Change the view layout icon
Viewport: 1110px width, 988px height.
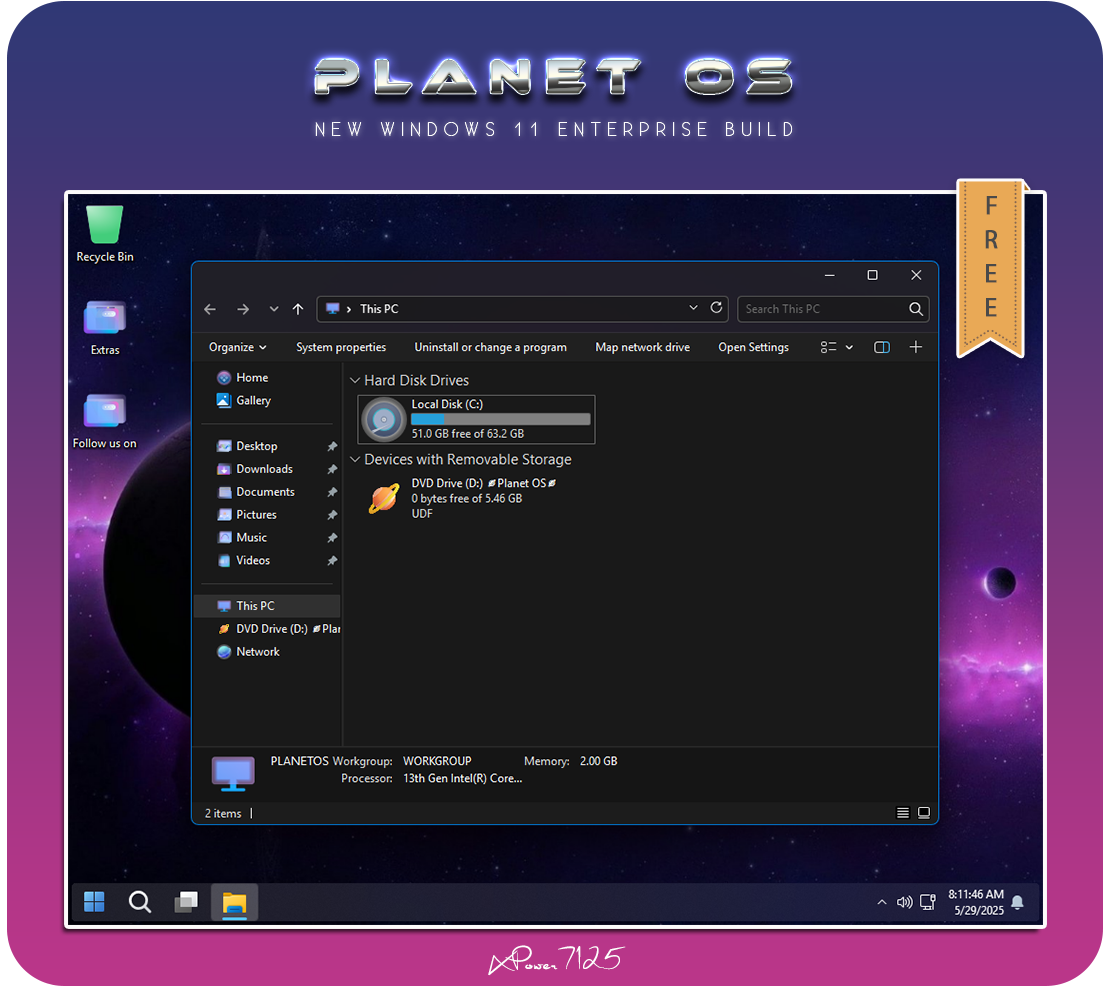[828, 347]
